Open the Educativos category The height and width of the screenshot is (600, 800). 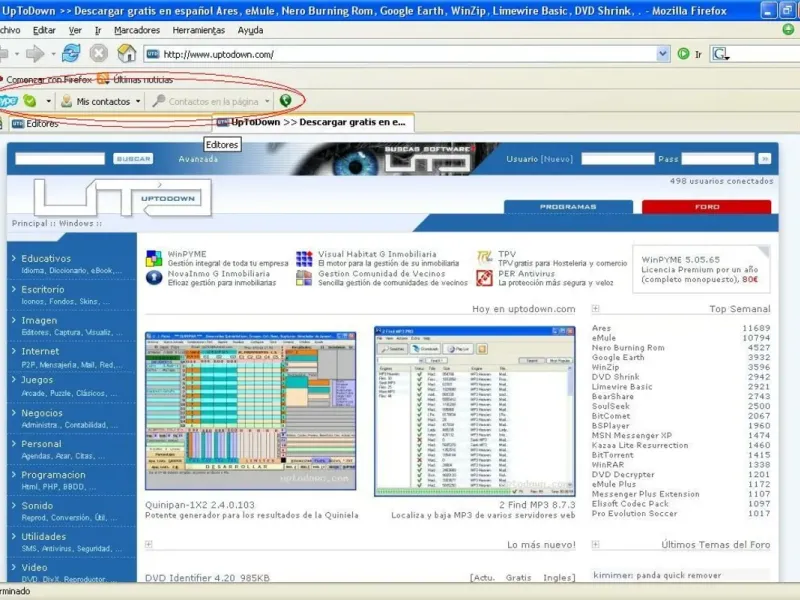coord(46,258)
